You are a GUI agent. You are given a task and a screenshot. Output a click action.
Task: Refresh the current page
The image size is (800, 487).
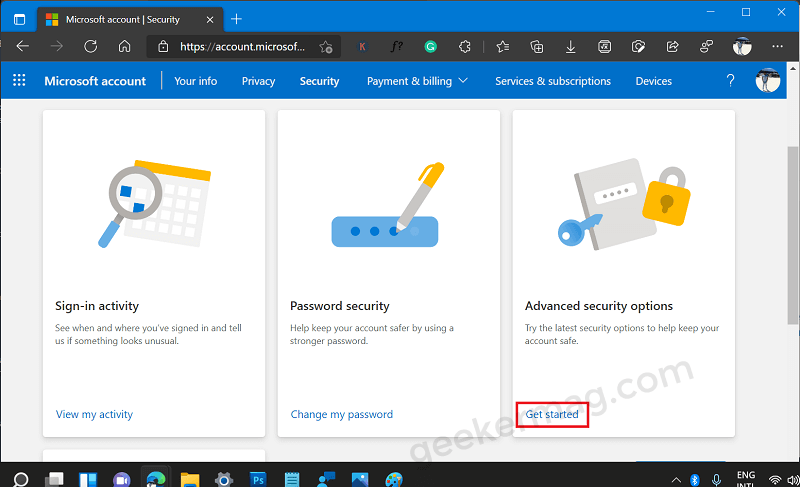click(x=91, y=46)
